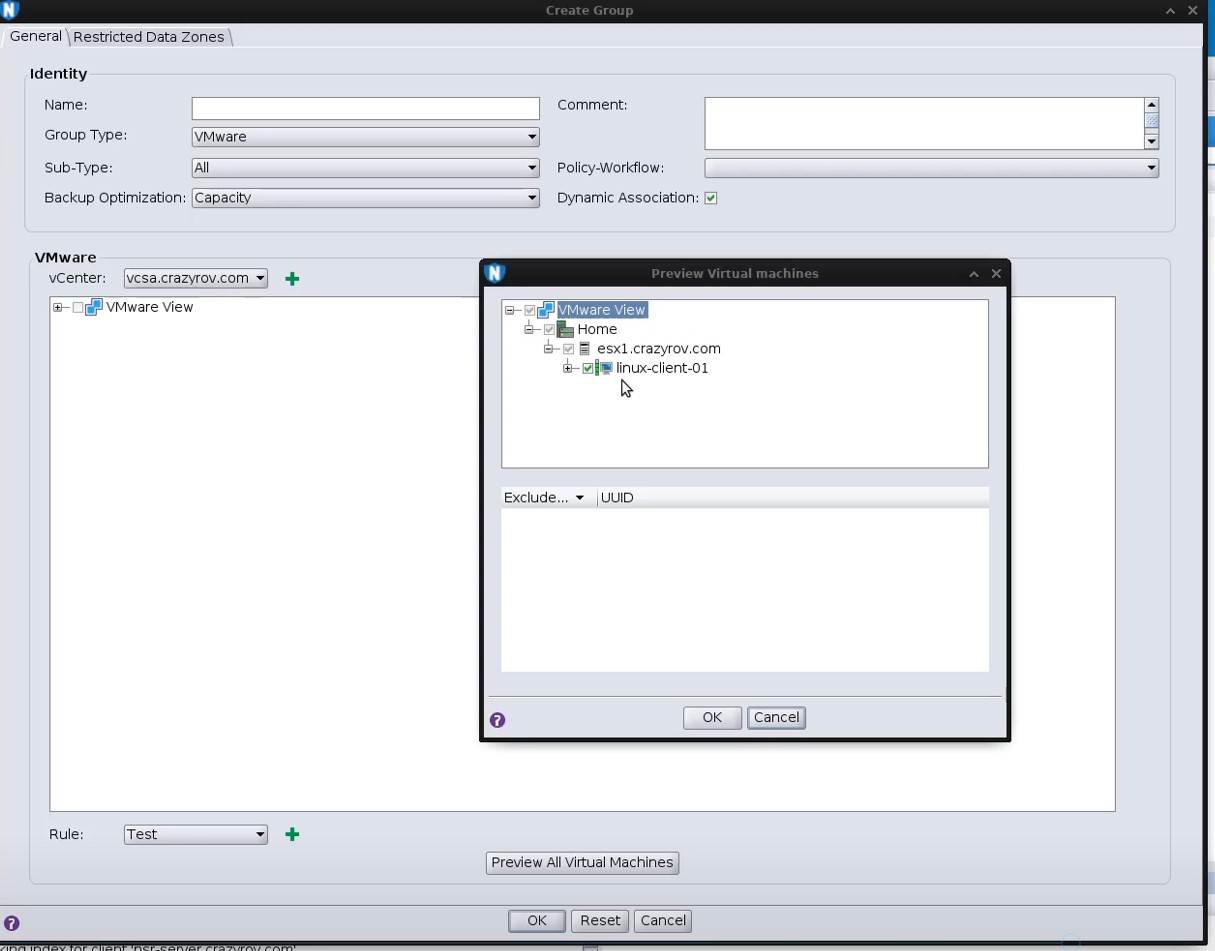Click Preview All Virtual Machines button
The height and width of the screenshot is (951, 1215).
[582, 862]
